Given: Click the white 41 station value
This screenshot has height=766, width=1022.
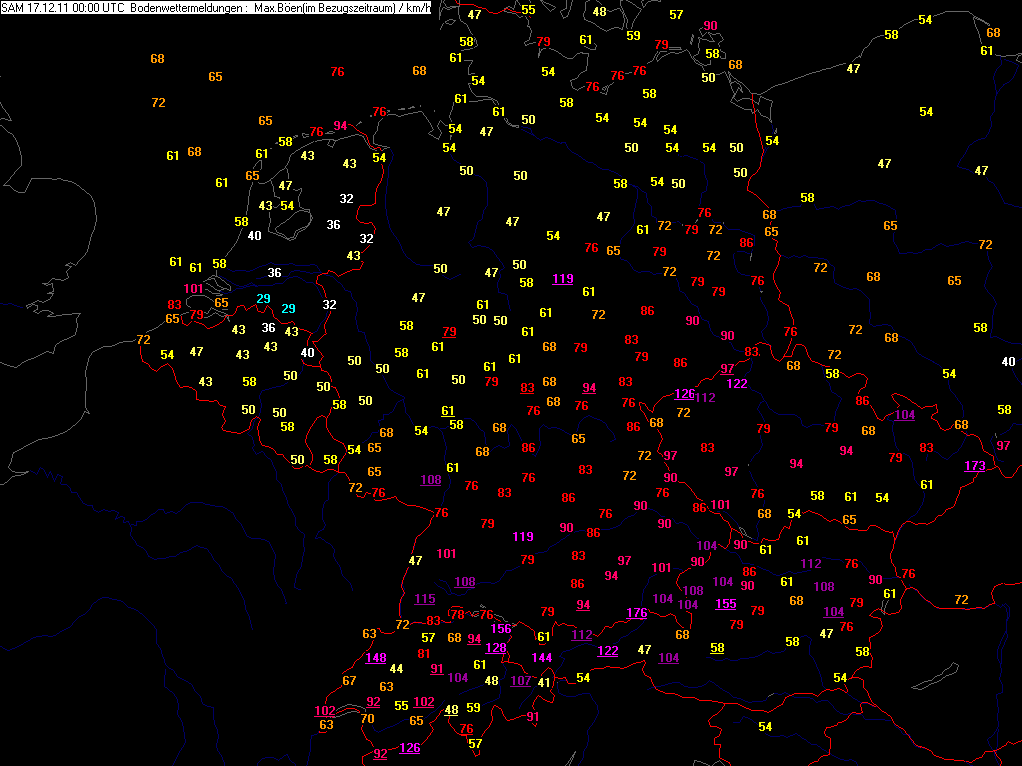Looking at the screenshot, I should [544, 683].
